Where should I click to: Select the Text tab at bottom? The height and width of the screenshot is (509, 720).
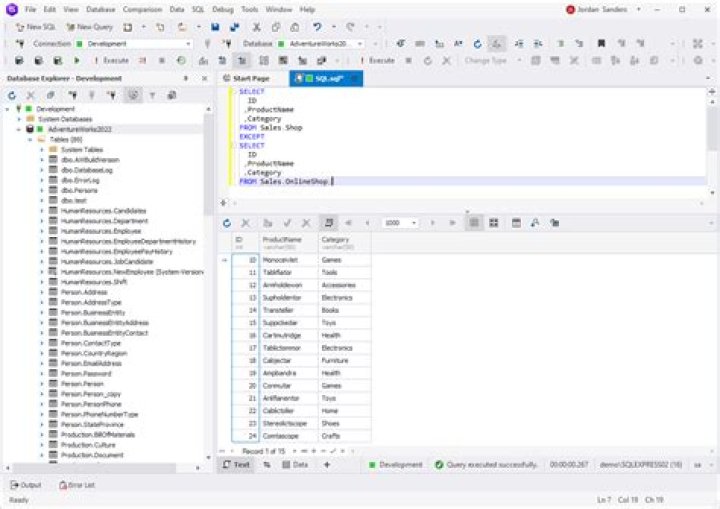point(236,464)
